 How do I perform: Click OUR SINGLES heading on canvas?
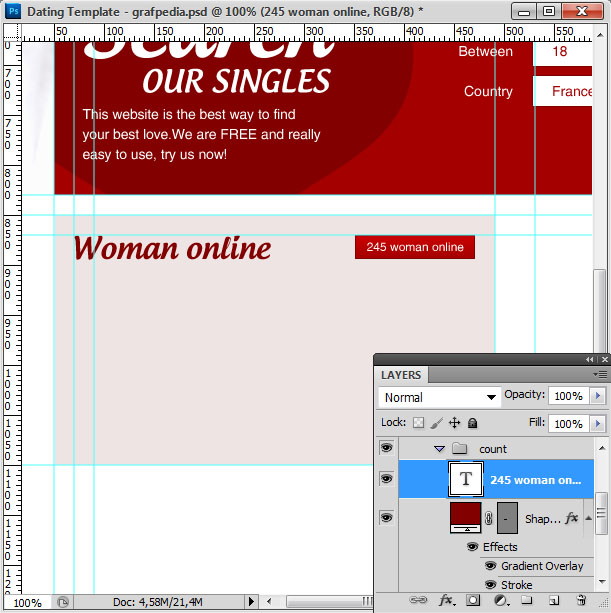coord(237,81)
